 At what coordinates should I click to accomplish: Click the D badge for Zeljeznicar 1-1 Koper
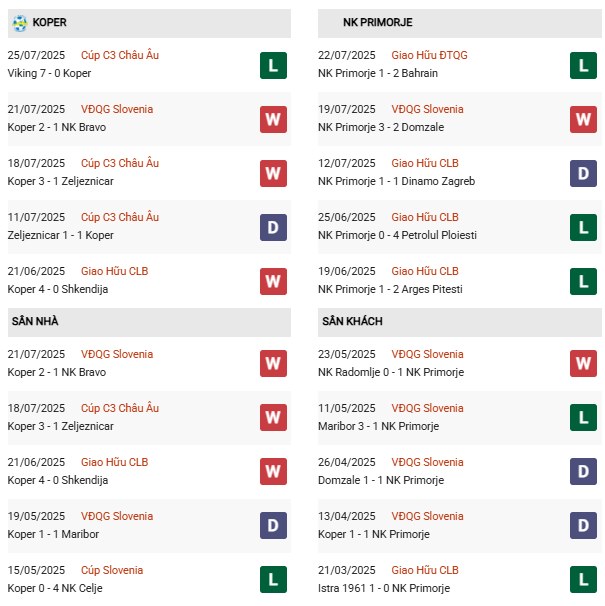pos(273,228)
